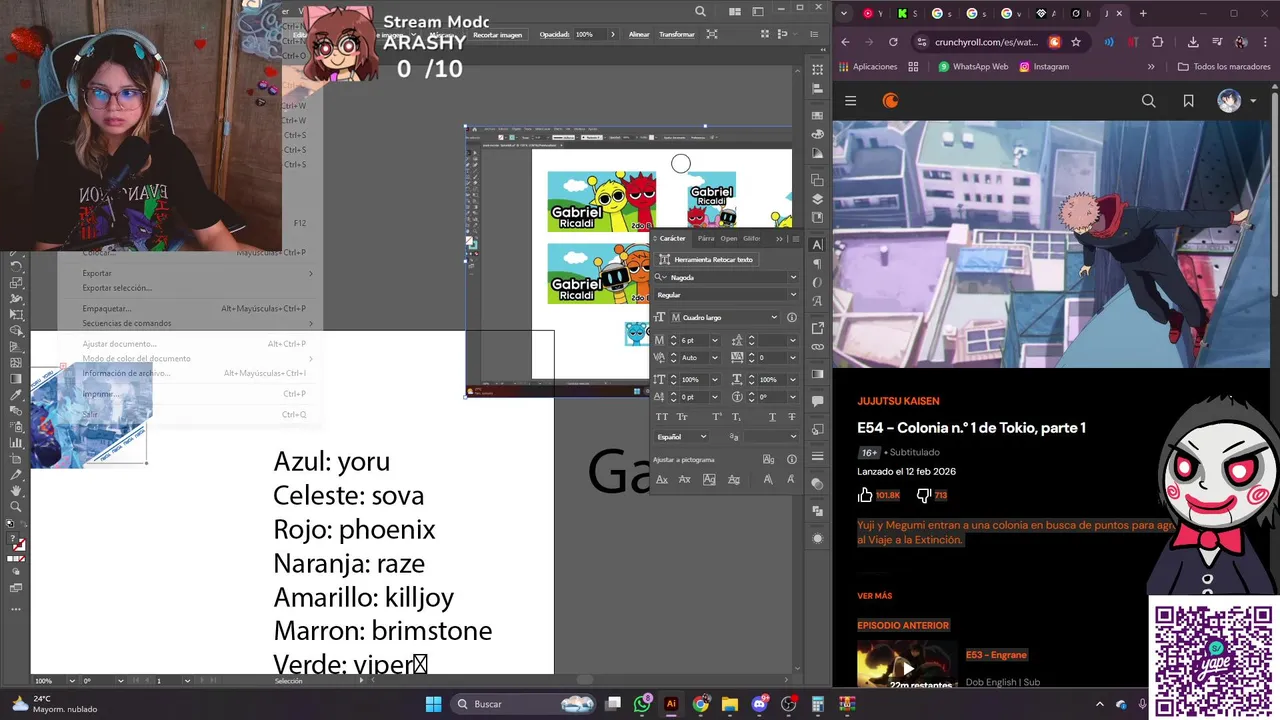Click the Fill/Stroke swatch in Illustrator toolbar
This screenshot has width=1280, height=720.
18,540
